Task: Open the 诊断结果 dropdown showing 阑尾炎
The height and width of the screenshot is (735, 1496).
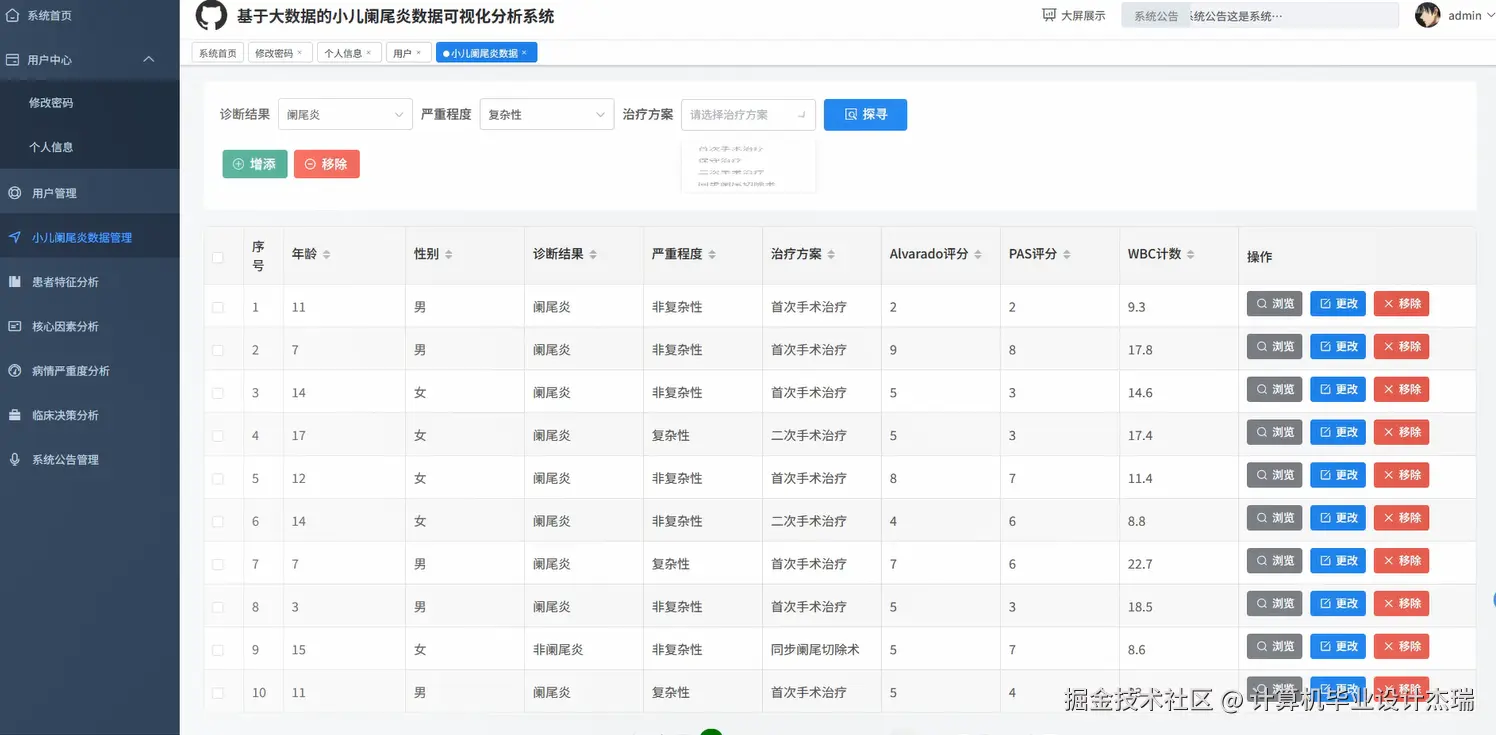Action: [345, 114]
